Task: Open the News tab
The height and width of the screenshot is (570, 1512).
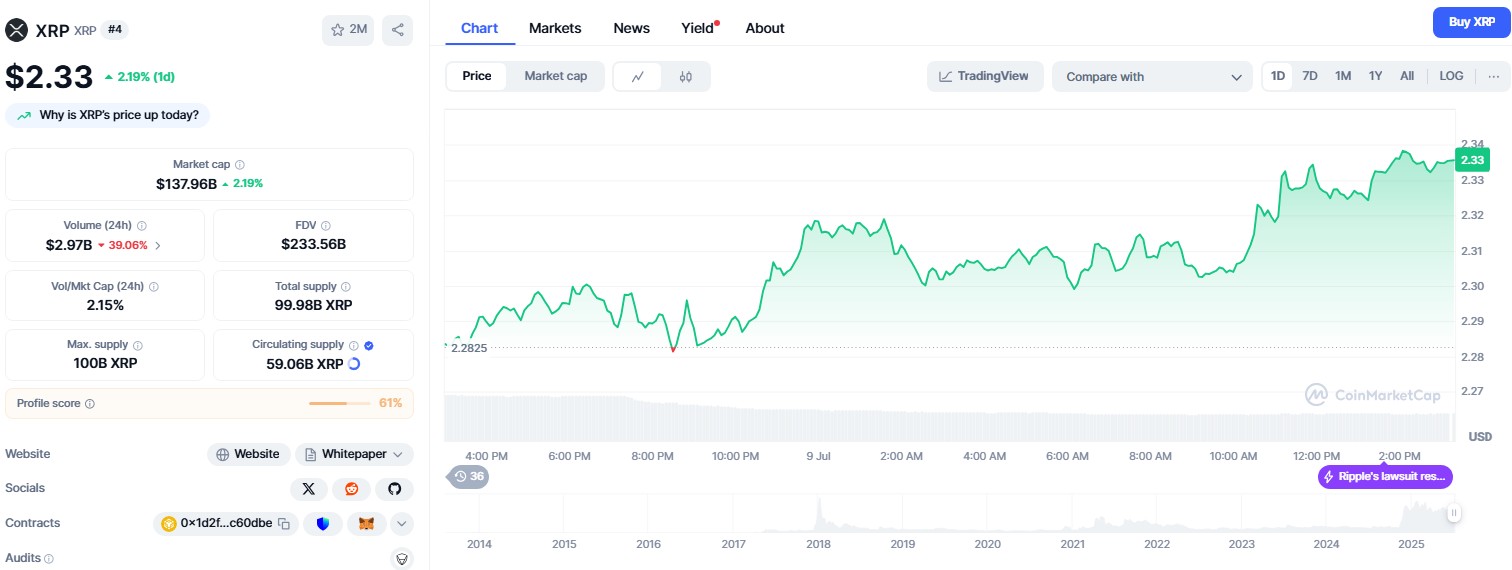Action: 631,28
